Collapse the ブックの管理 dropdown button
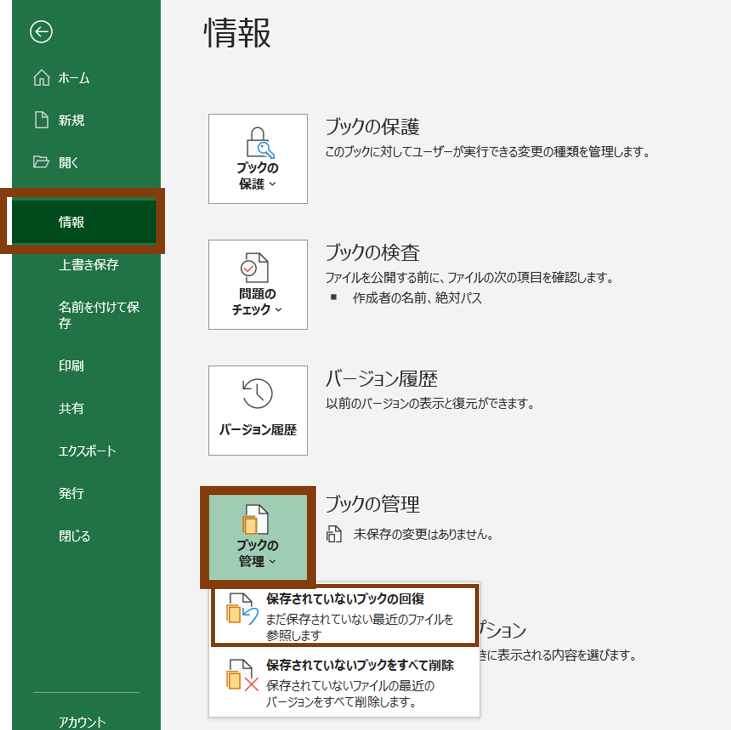The image size is (731, 730). point(258,536)
